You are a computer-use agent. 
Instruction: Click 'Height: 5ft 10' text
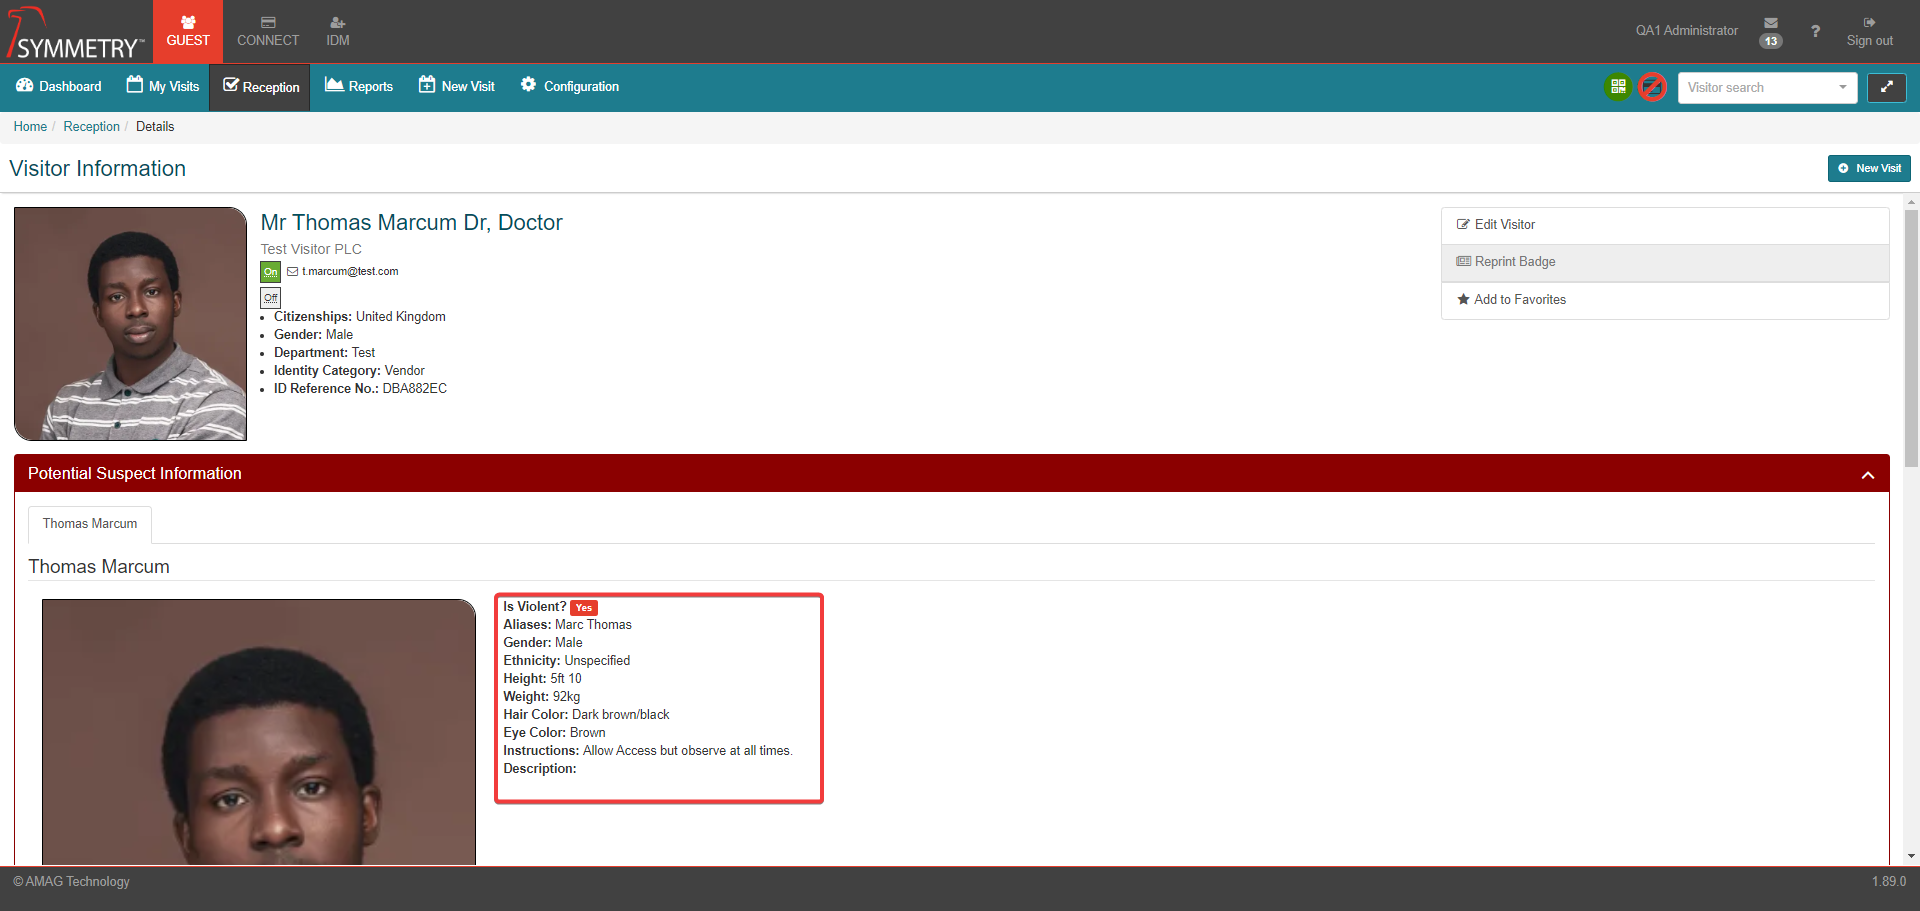[542, 679]
